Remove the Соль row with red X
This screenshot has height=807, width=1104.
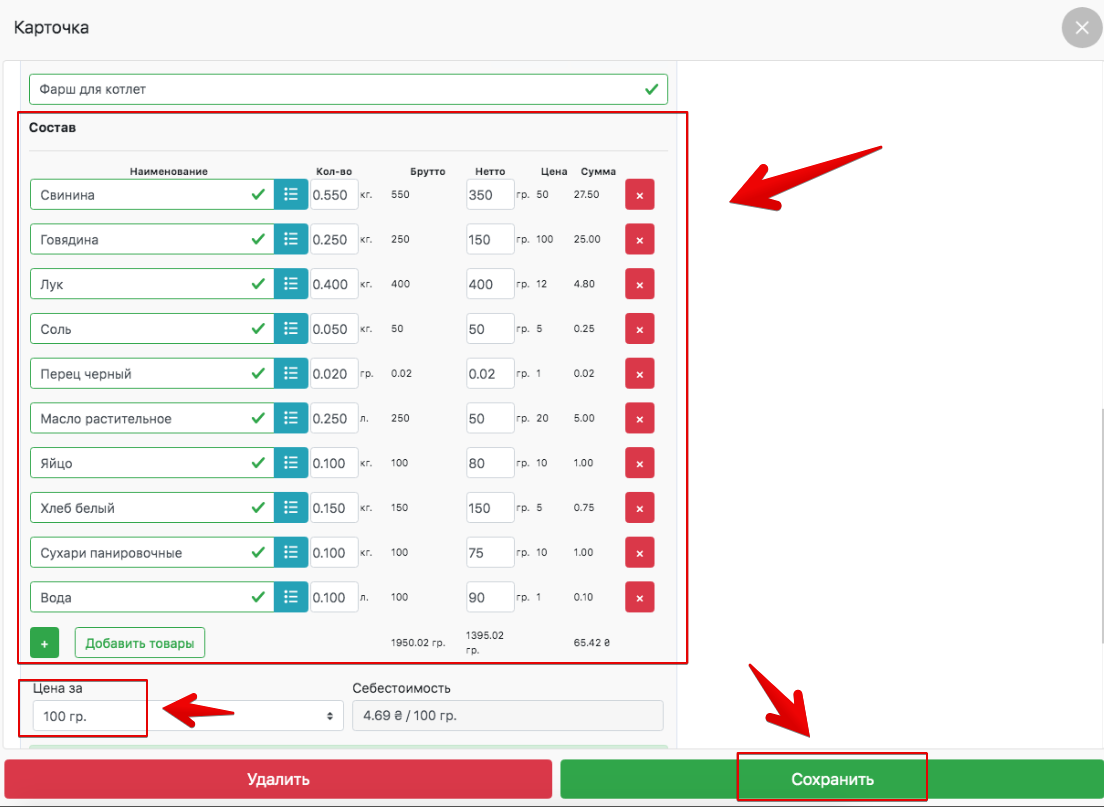click(x=639, y=329)
